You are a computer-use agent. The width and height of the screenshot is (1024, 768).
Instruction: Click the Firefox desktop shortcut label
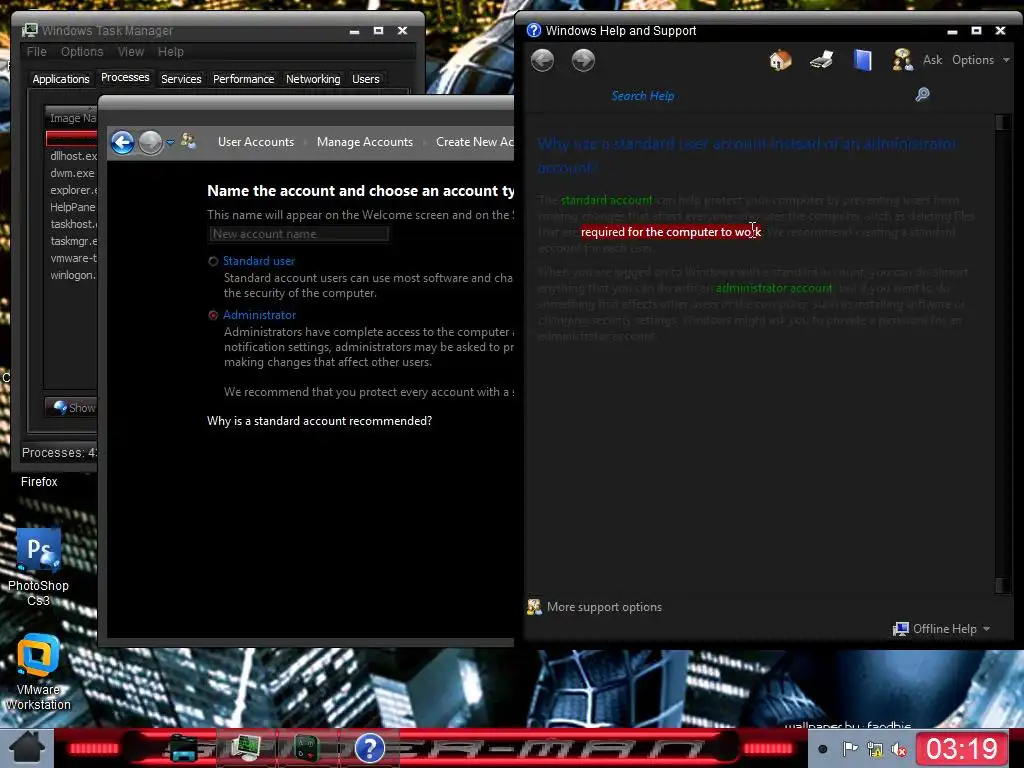pos(39,482)
